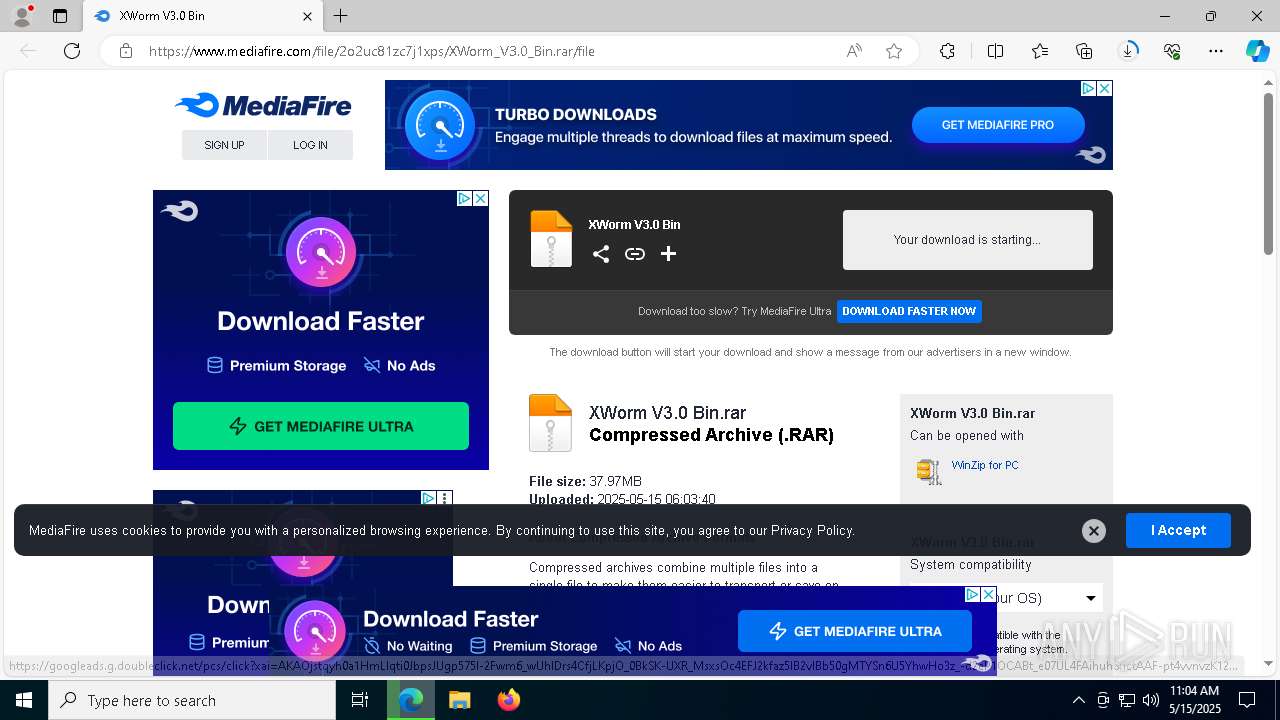Refresh the current page
The width and height of the screenshot is (1280, 720).
pos(72,51)
